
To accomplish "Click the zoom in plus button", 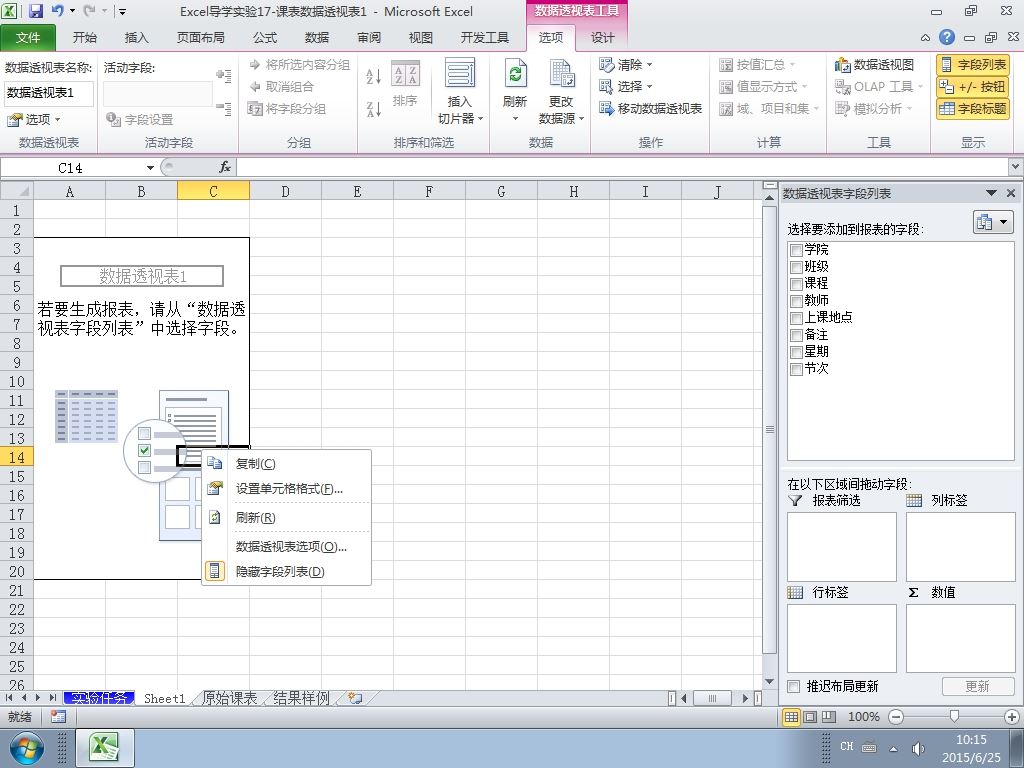I will click(1012, 717).
